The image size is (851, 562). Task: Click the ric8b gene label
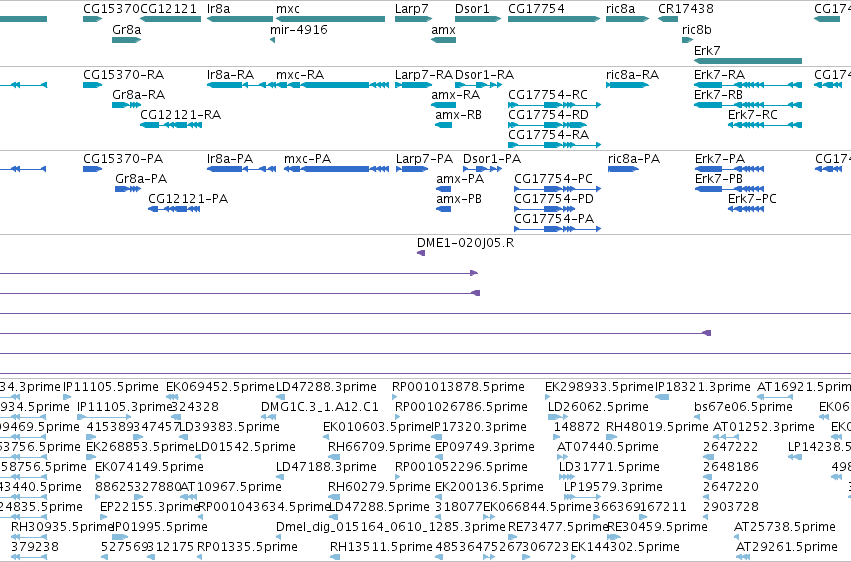point(696,29)
